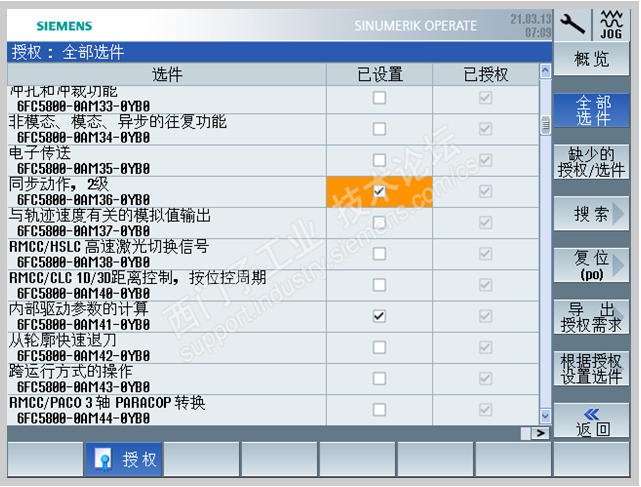The width and height of the screenshot is (641, 487).
Task: Enable set checkbox for 从轮廓快速退刀
Action: pos(379,347)
